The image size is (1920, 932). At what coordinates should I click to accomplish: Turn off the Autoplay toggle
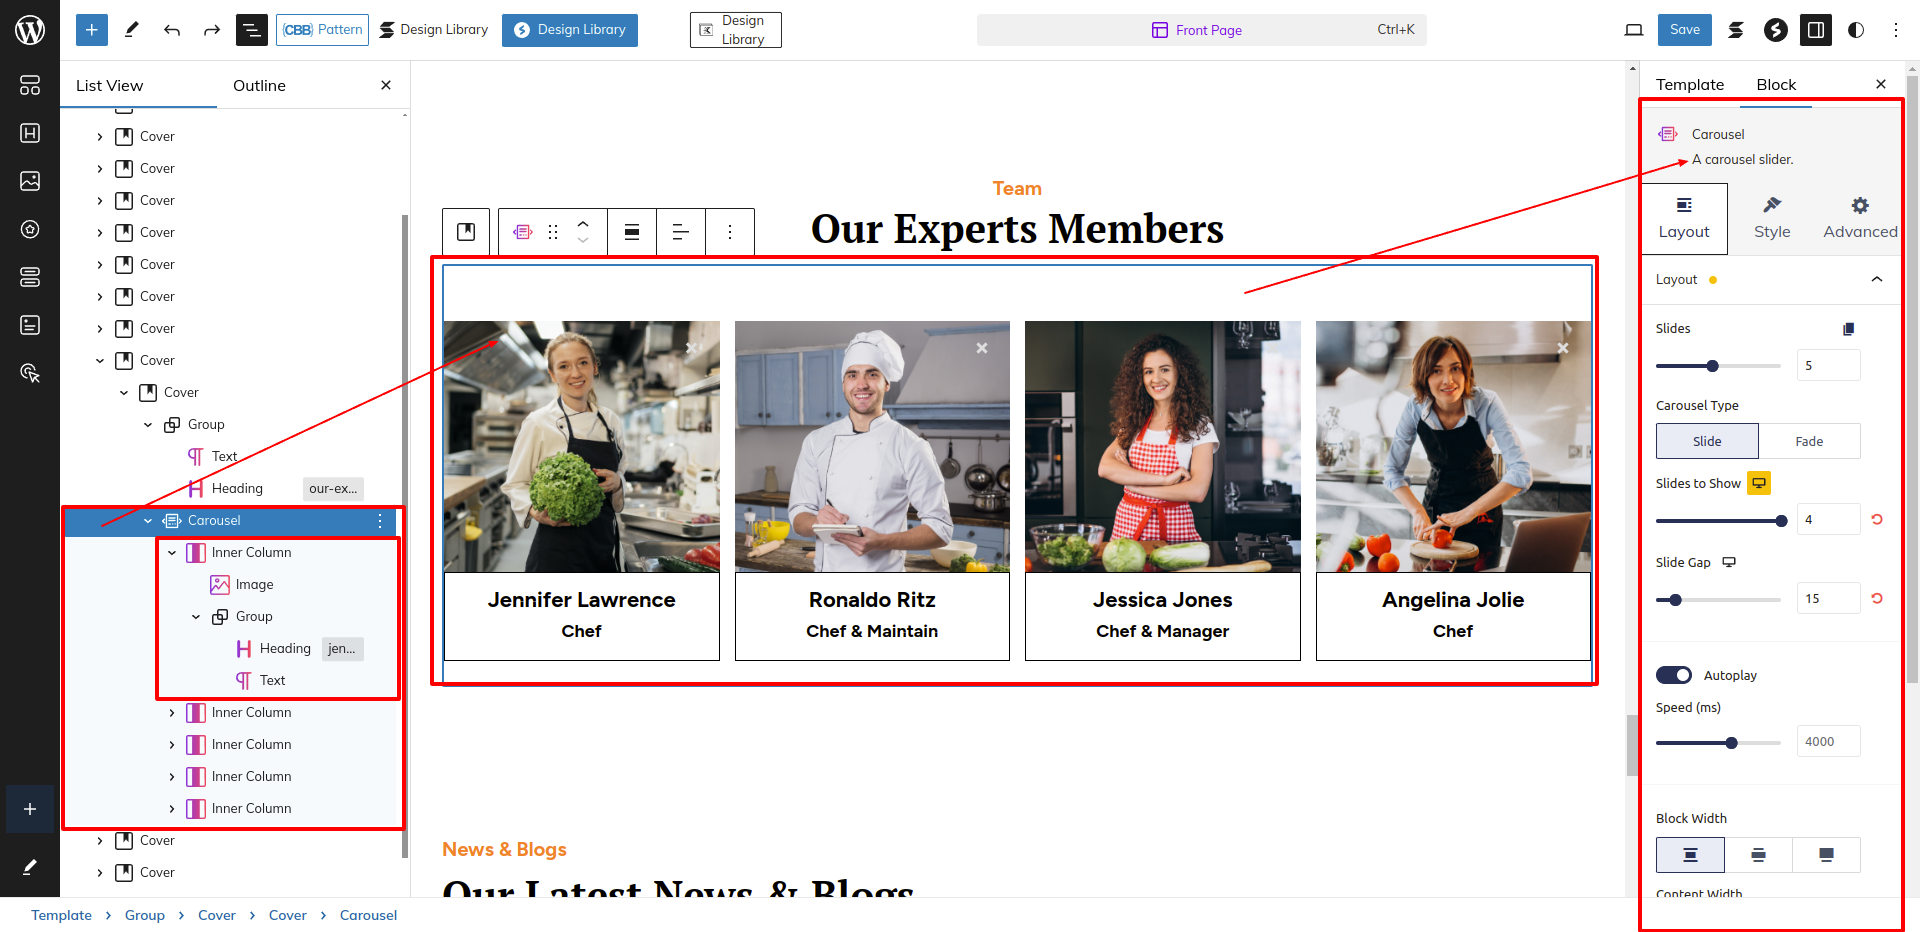[x=1673, y=675]
